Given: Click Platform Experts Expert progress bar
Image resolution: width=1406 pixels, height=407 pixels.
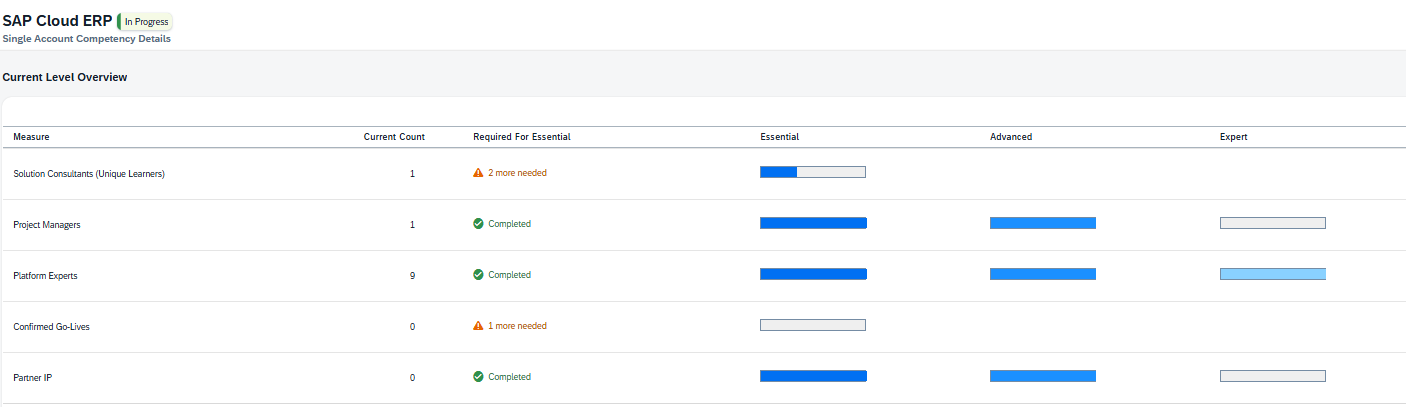Looking at the screenshot, I should (x=1272, y=274).
